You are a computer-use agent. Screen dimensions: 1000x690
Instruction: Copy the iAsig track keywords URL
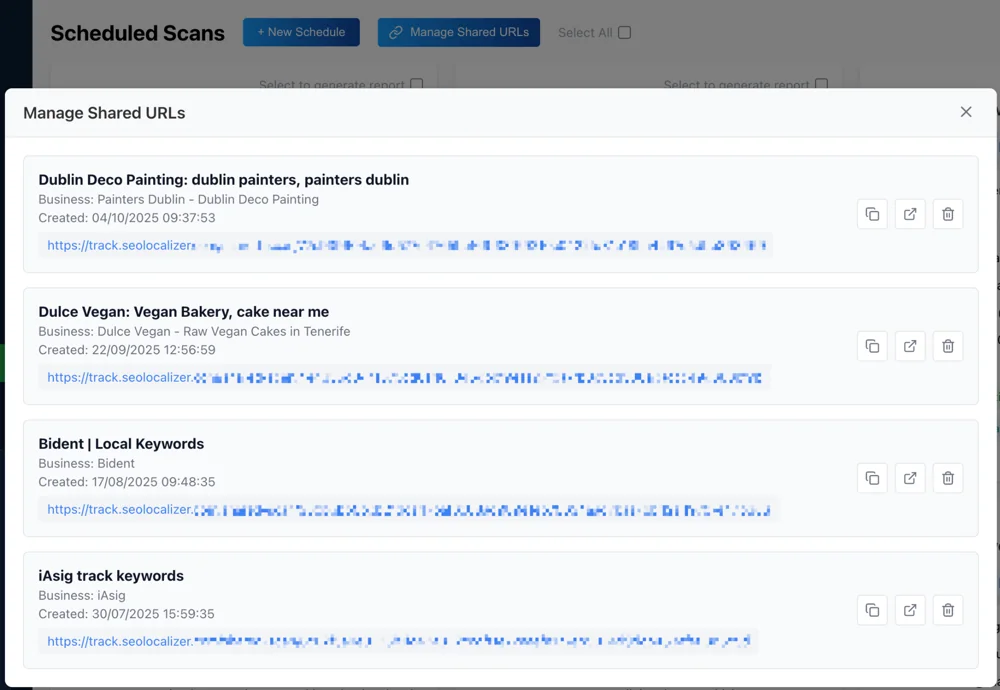872,610
